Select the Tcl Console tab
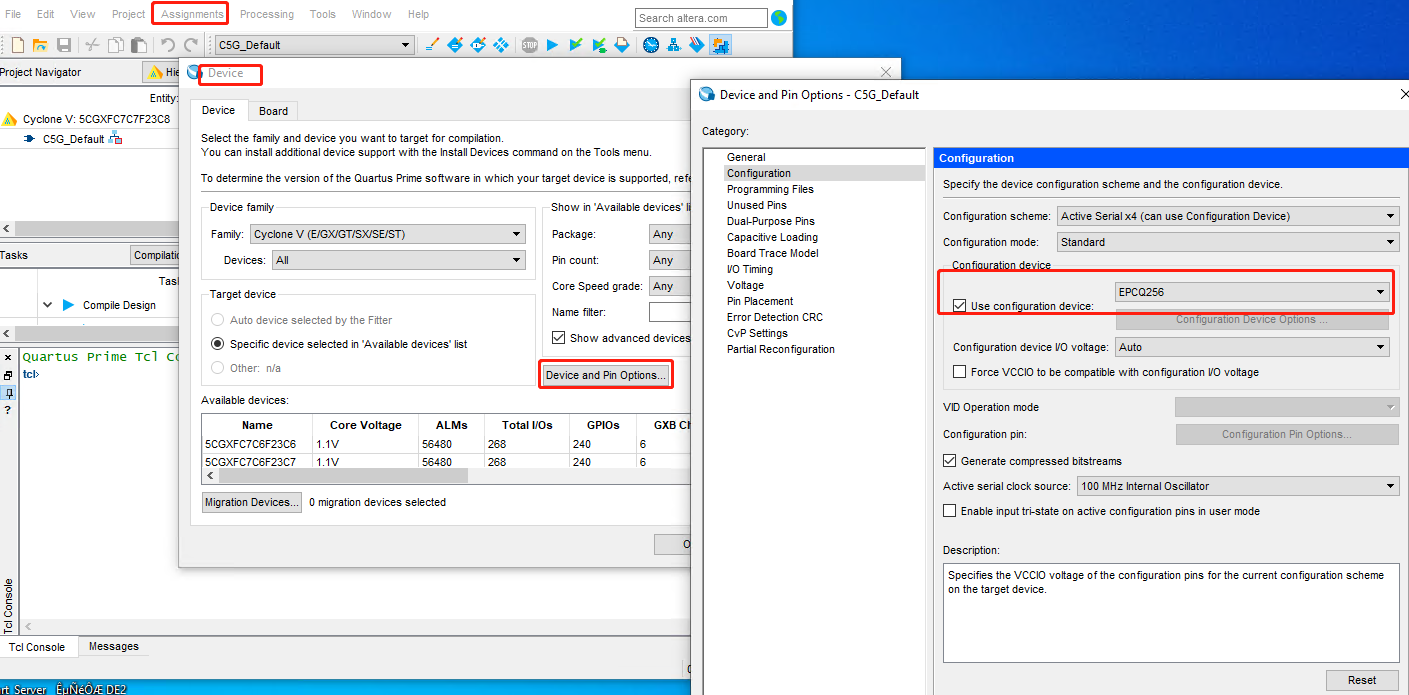 tap(38, 647)
